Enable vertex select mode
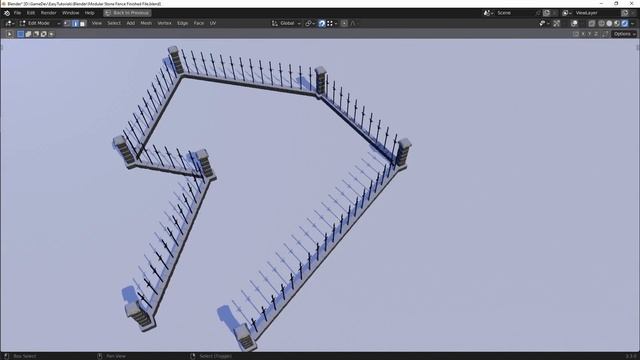 tap(67, 23)
